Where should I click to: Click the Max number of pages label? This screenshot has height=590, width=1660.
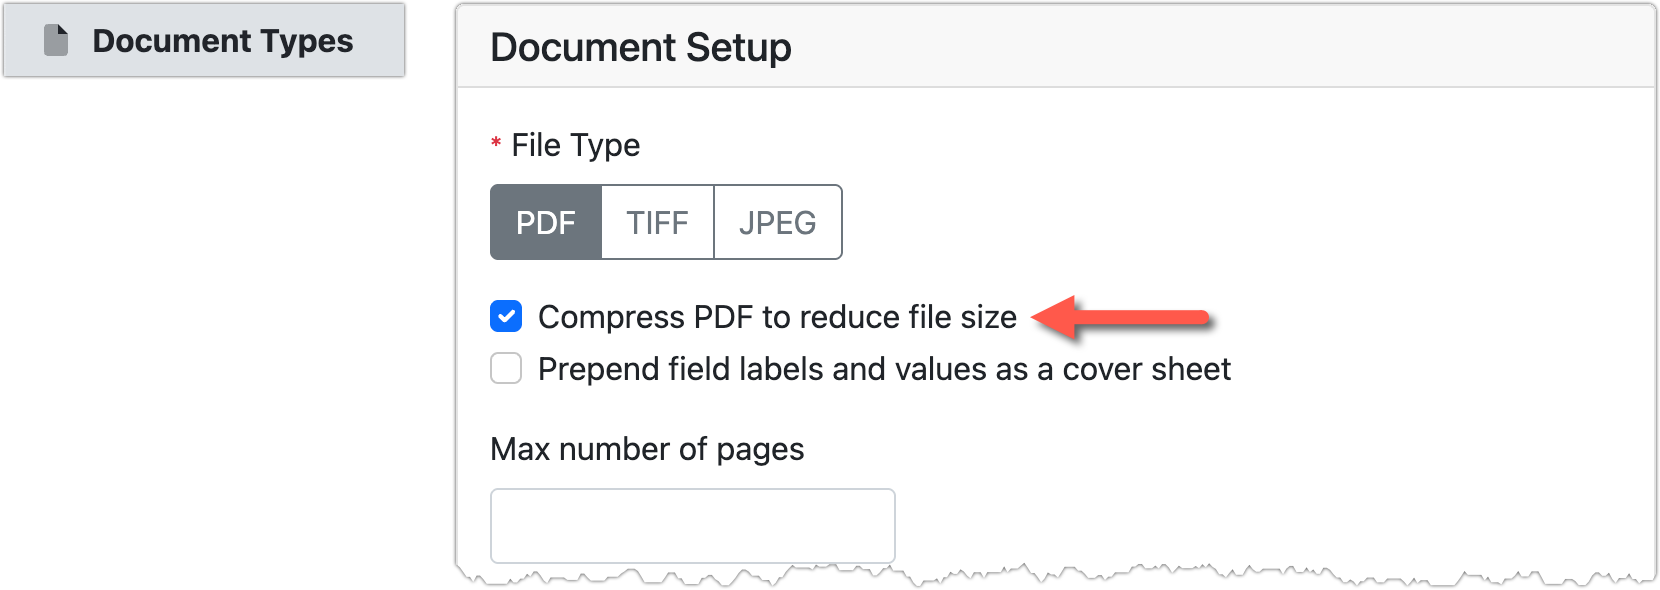[647, 449]
